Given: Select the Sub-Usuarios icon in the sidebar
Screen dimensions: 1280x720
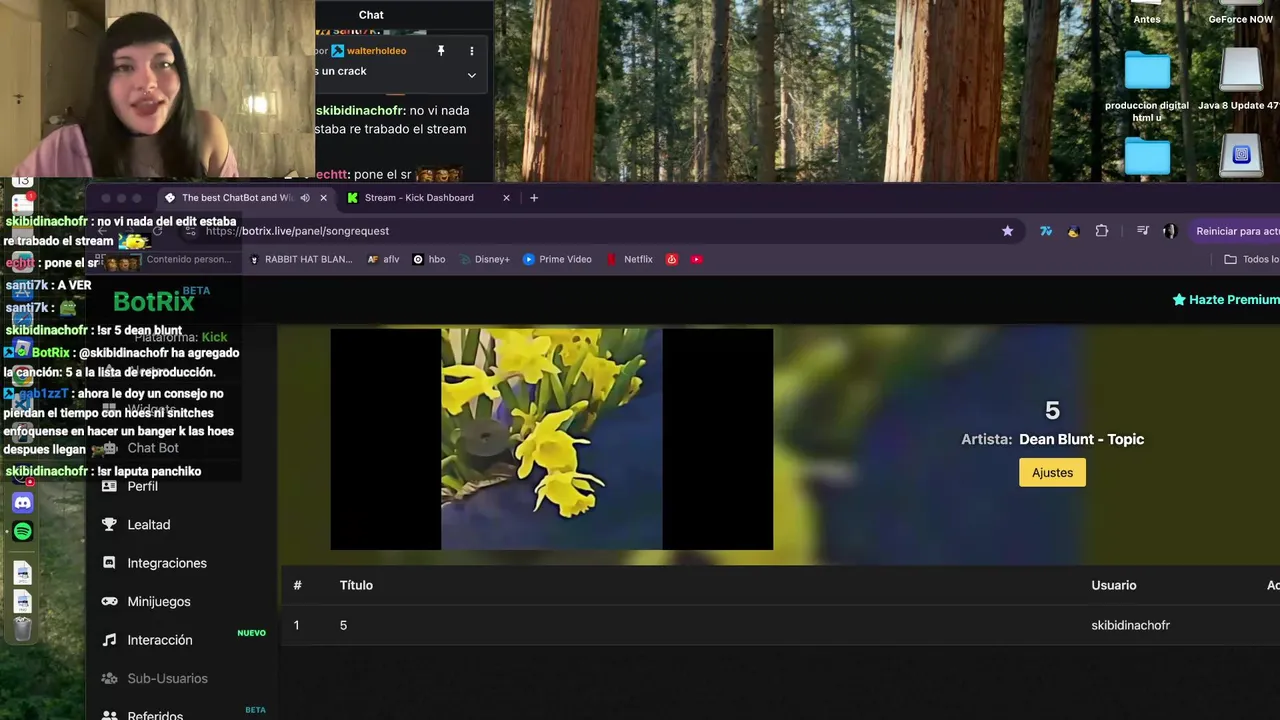Looking at the screenshot, I should point(109,678).
